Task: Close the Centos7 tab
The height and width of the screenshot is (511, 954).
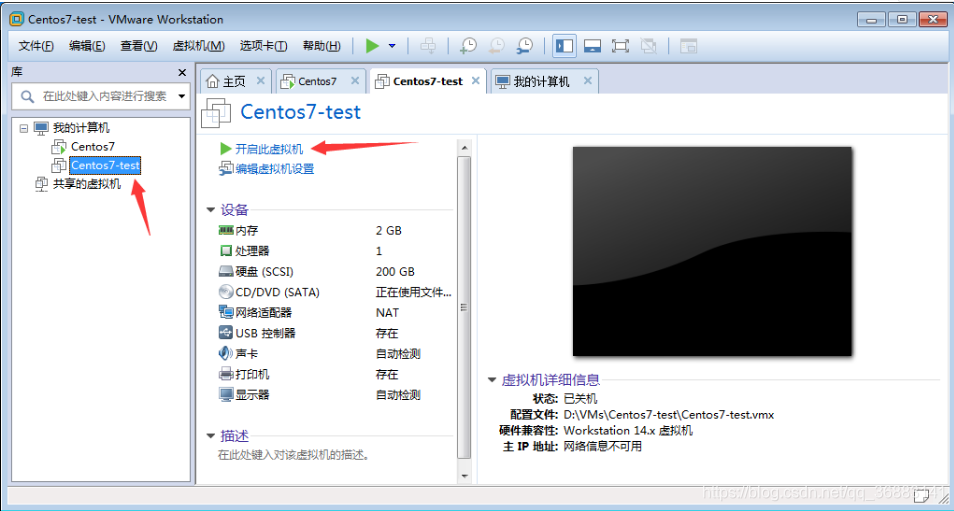Action: point(355,80)
